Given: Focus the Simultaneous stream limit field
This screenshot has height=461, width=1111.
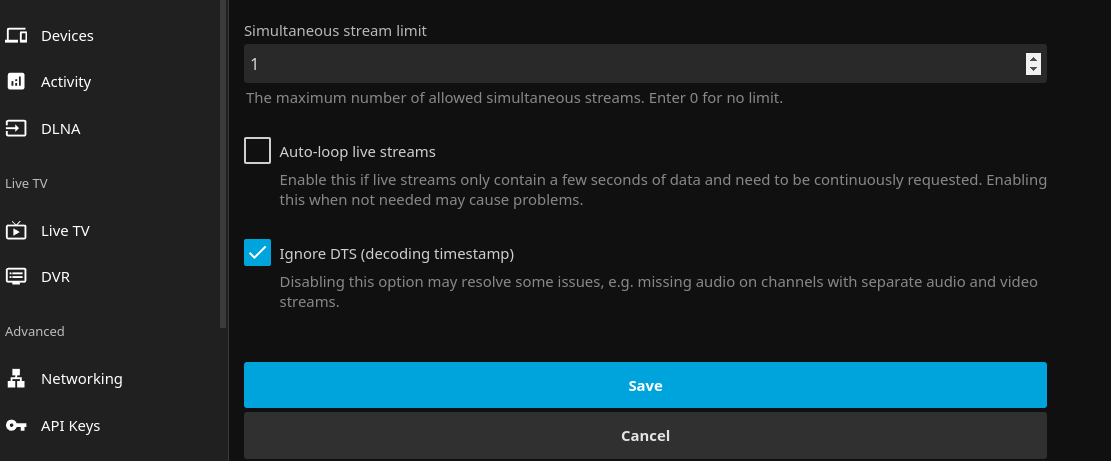Looking at the screenshot, I should (630, 64).
